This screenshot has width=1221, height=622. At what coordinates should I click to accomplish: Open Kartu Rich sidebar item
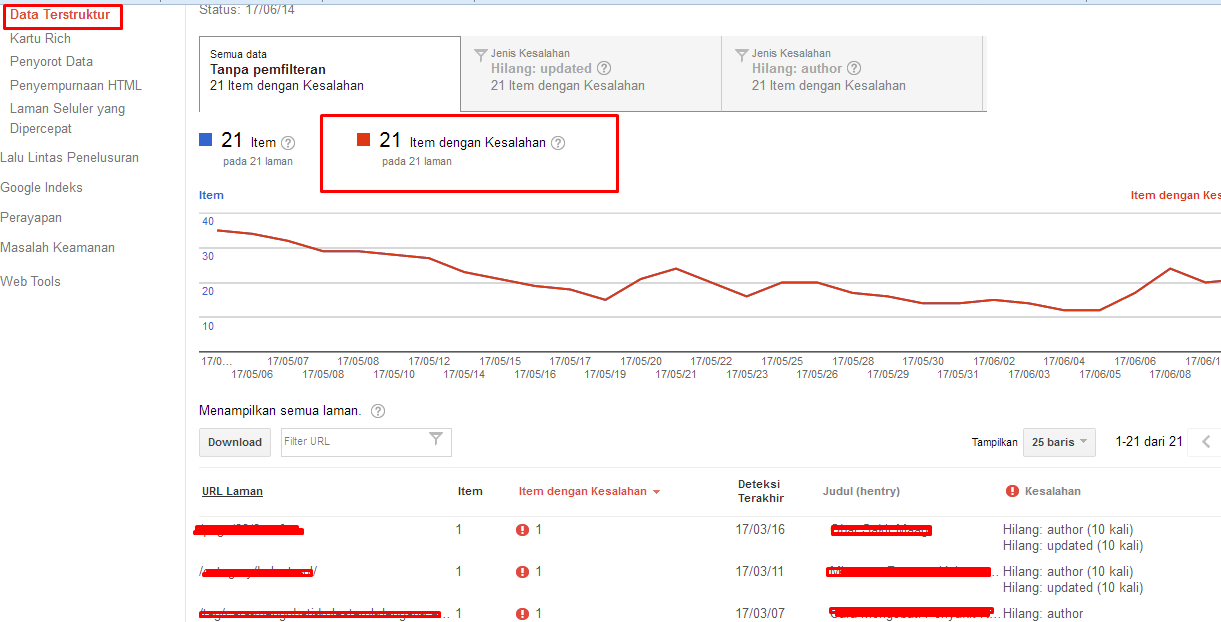point(40,39)
